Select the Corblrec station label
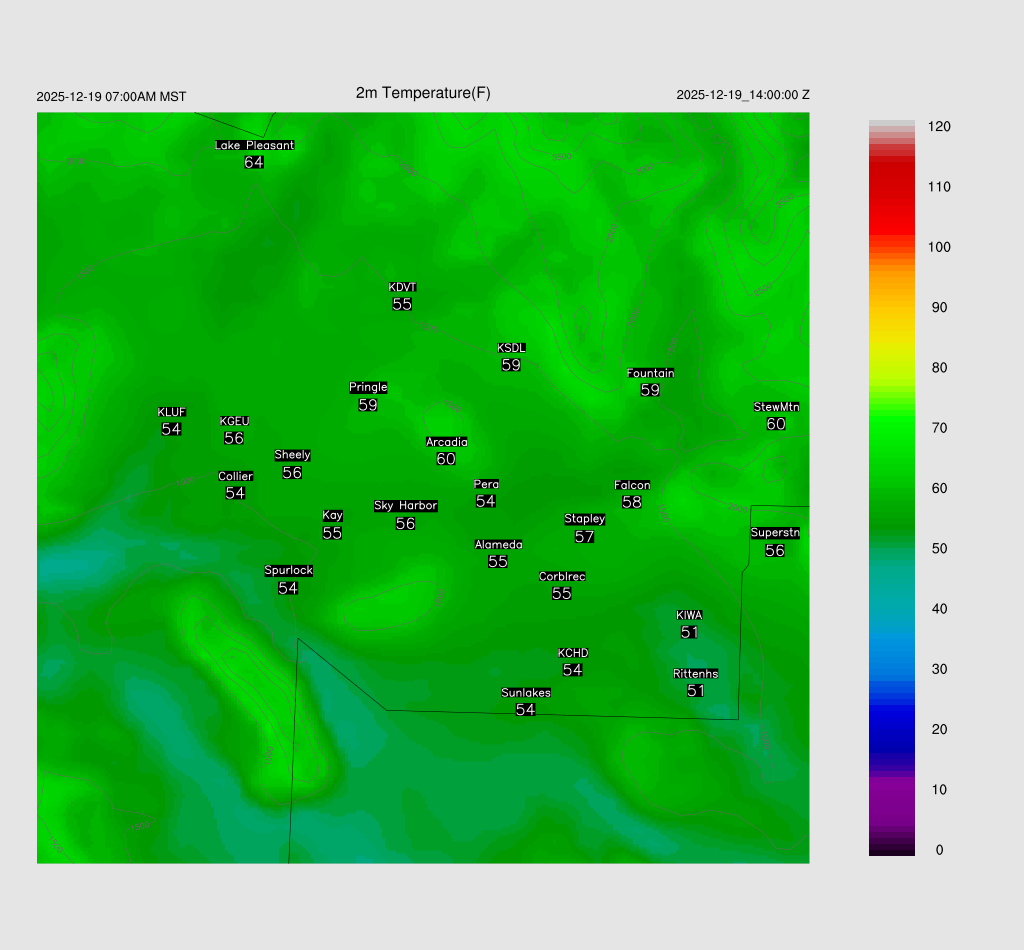Screen dimensions: 1024x950 [562, 577]
